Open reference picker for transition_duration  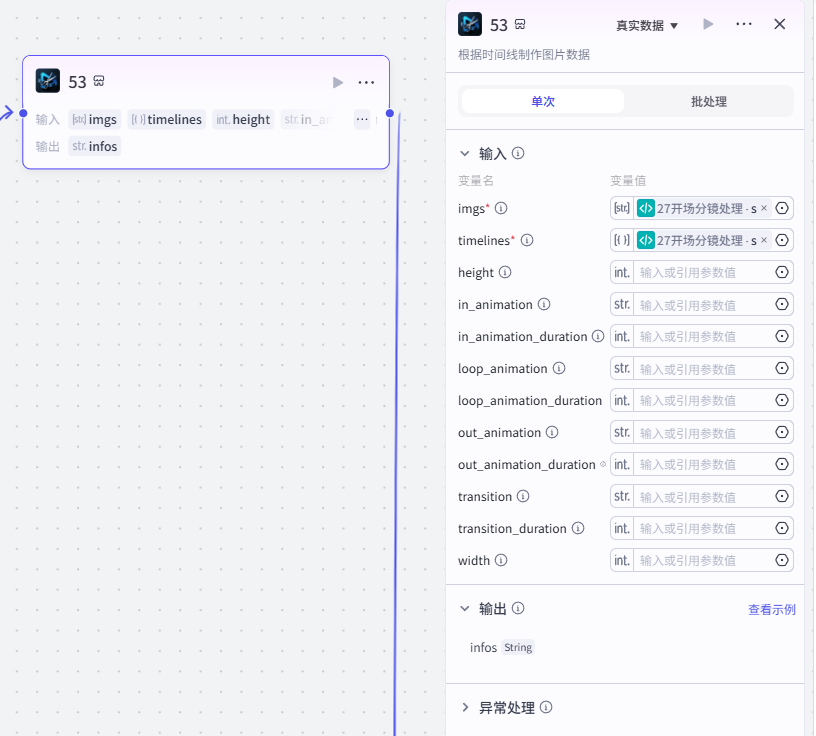pyautogui.click(x=782, y=528)
